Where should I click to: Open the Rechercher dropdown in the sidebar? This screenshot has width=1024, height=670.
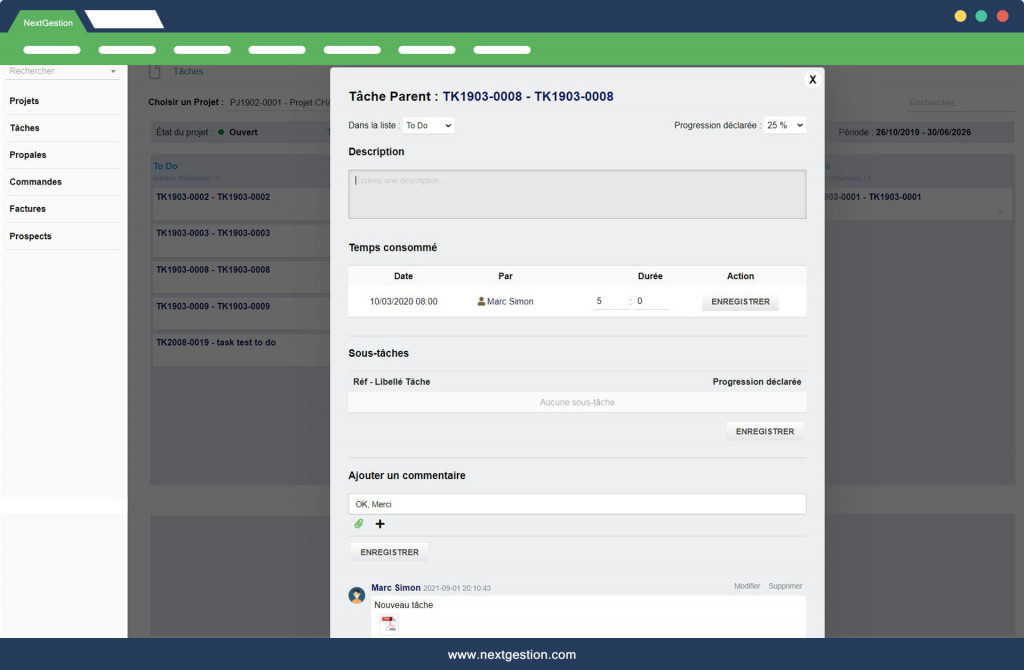click(63, 71)
